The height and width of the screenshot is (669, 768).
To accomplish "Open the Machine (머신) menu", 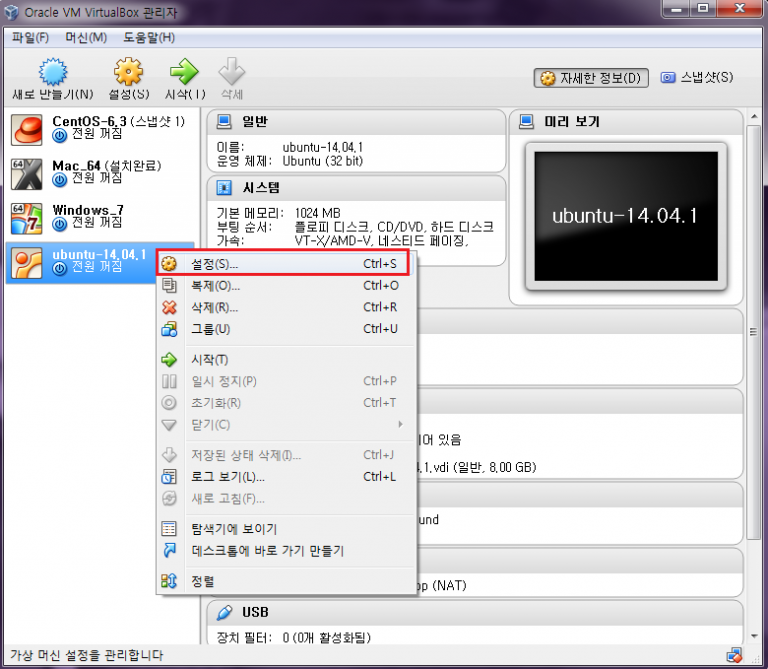I will point(86,38).
